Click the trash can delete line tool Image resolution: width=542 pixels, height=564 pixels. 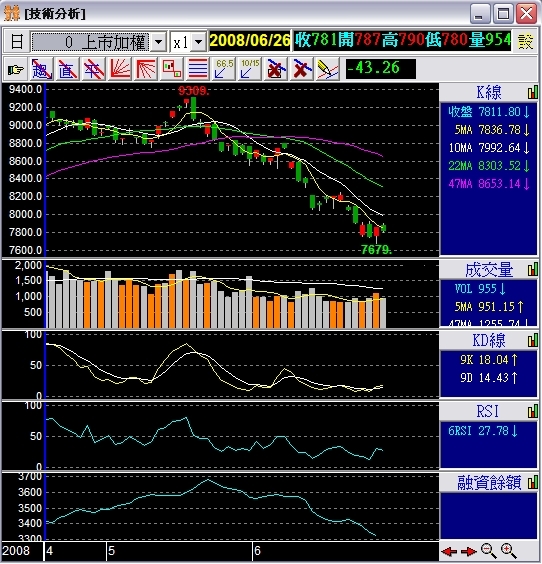click(x=275, y=69)
